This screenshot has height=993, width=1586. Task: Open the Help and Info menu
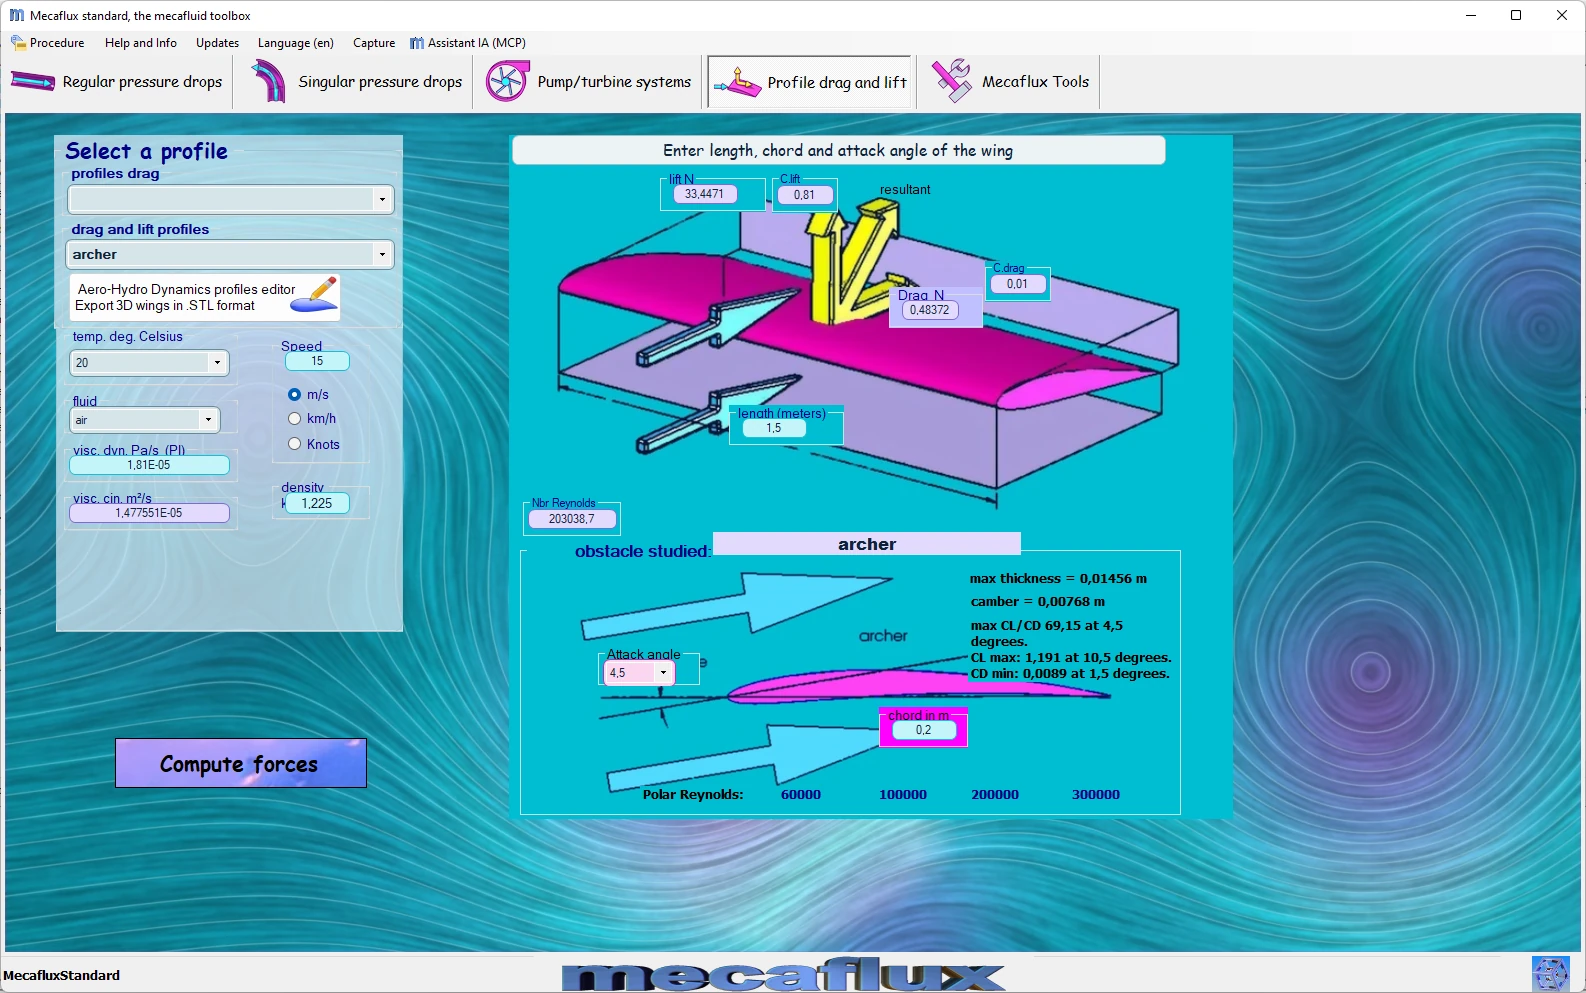pyautogui.click(x=141, y=43)
